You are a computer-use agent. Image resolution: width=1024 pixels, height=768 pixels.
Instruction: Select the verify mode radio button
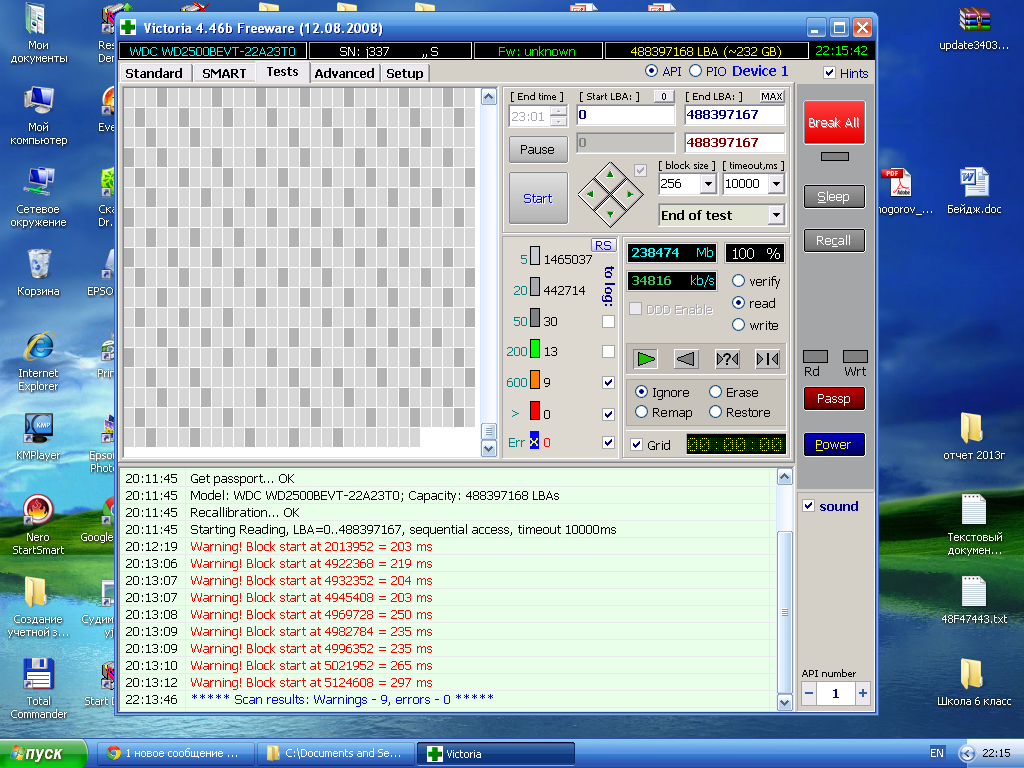(x=739, y=281)
